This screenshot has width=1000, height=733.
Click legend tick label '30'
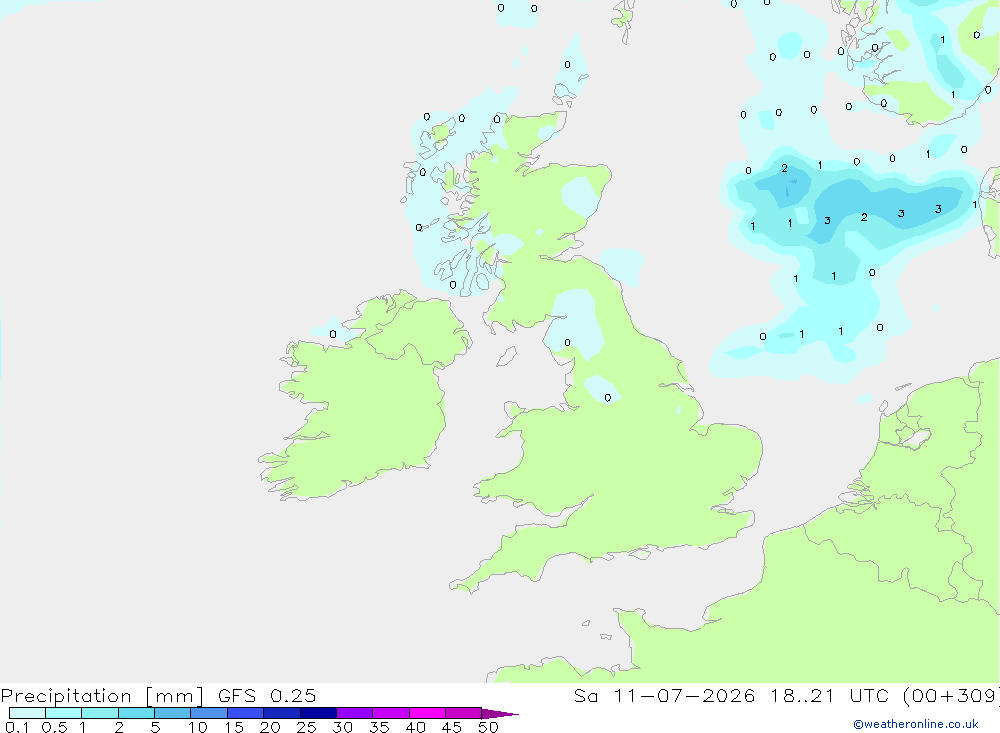click(x=343, y=727)
